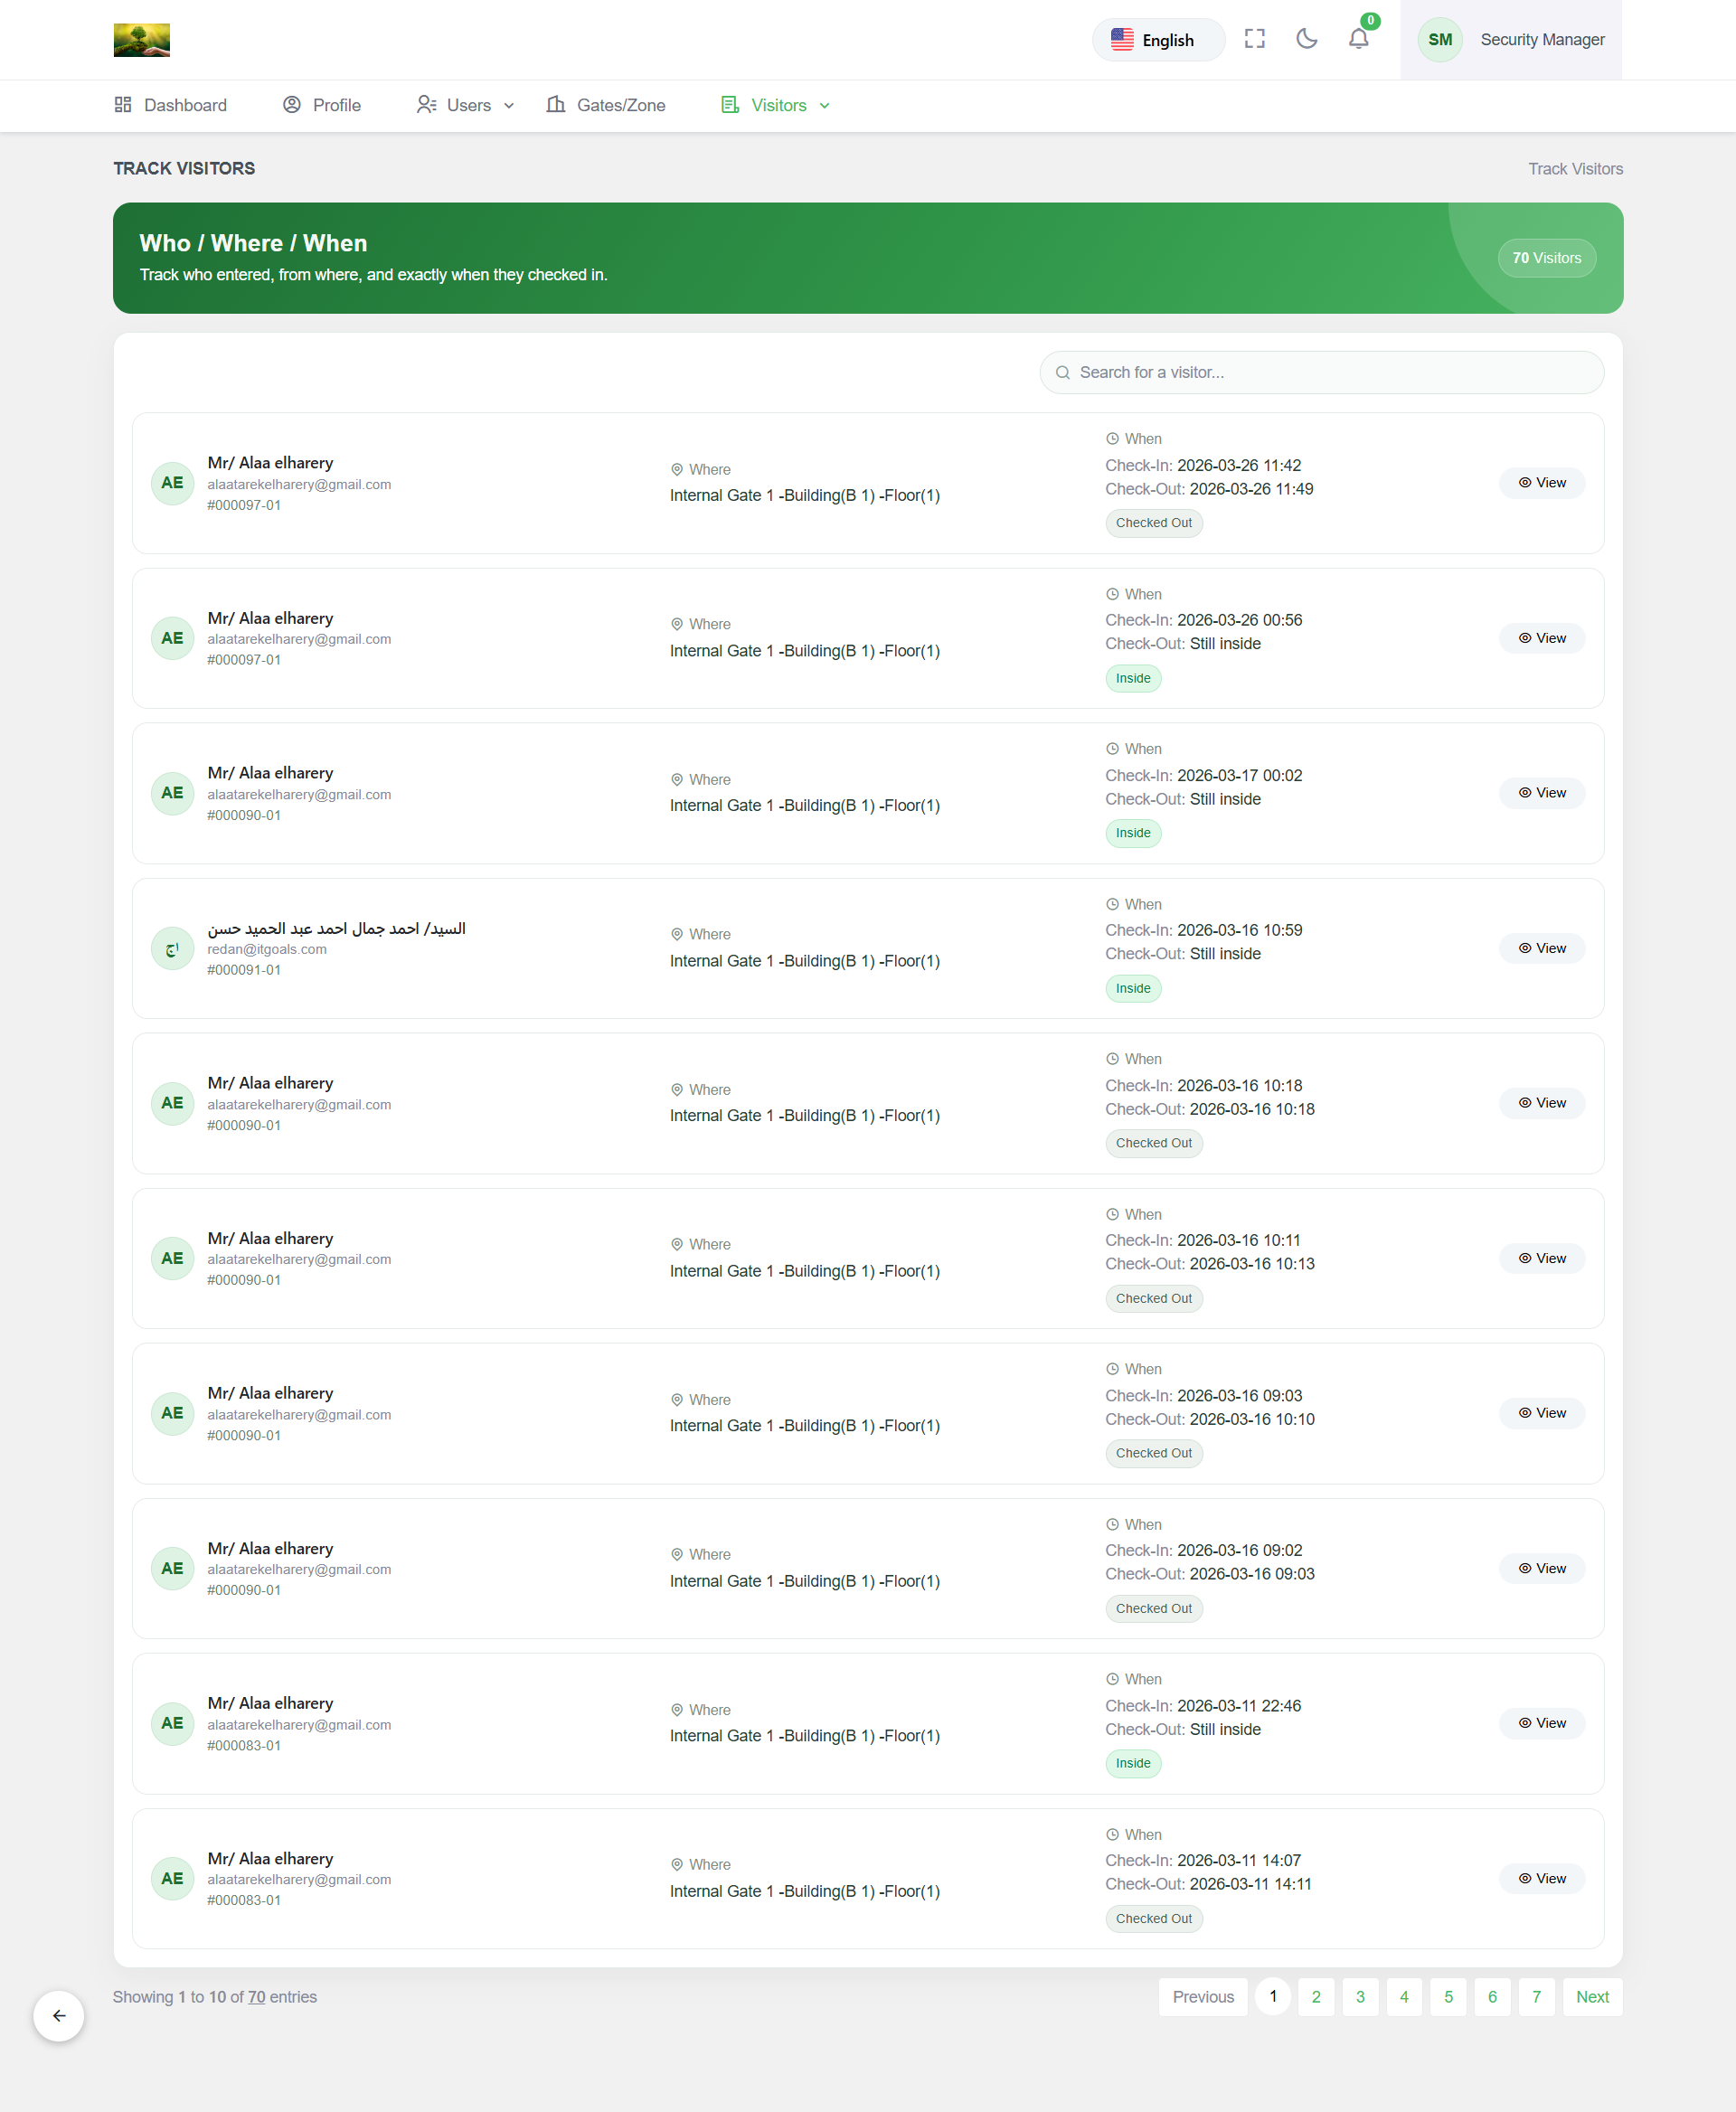View the 2026-03-16 10:18 check-in
Viewport: 1736px width, 2112px height.
click(1541, 1103)
